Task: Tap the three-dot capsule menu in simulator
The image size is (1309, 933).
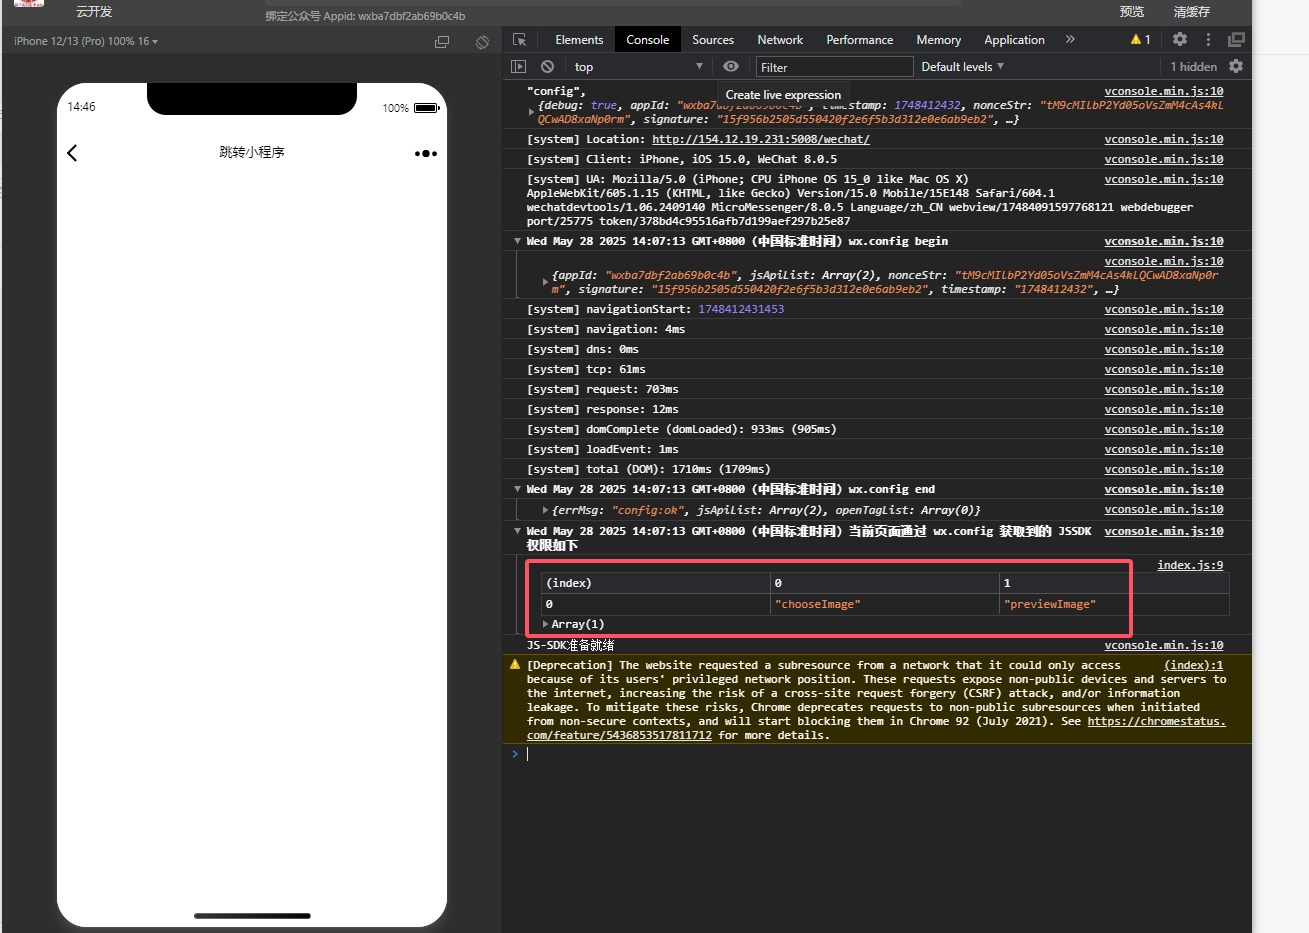Action: (426, 153)
